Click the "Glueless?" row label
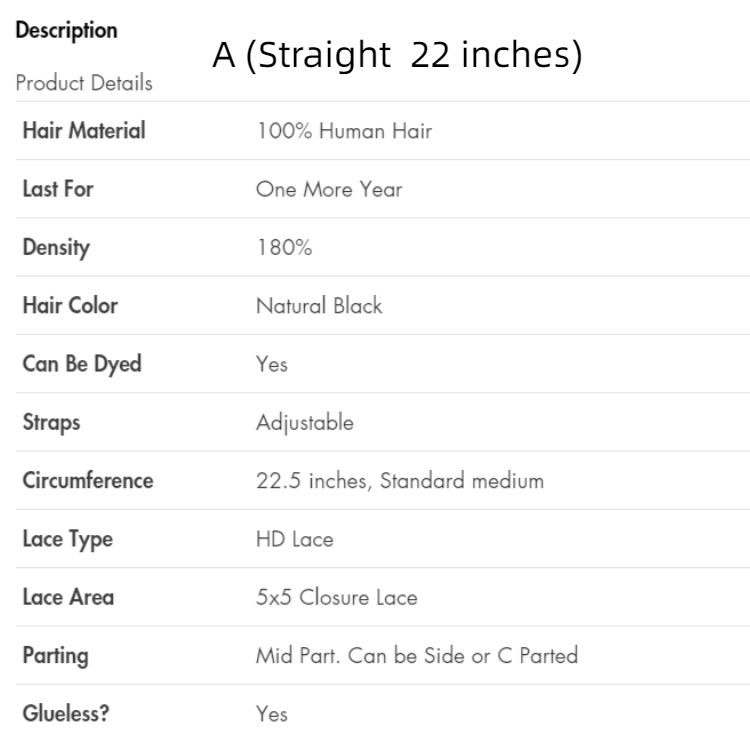This screenshot has width=750, height=750. click(64, 714)
